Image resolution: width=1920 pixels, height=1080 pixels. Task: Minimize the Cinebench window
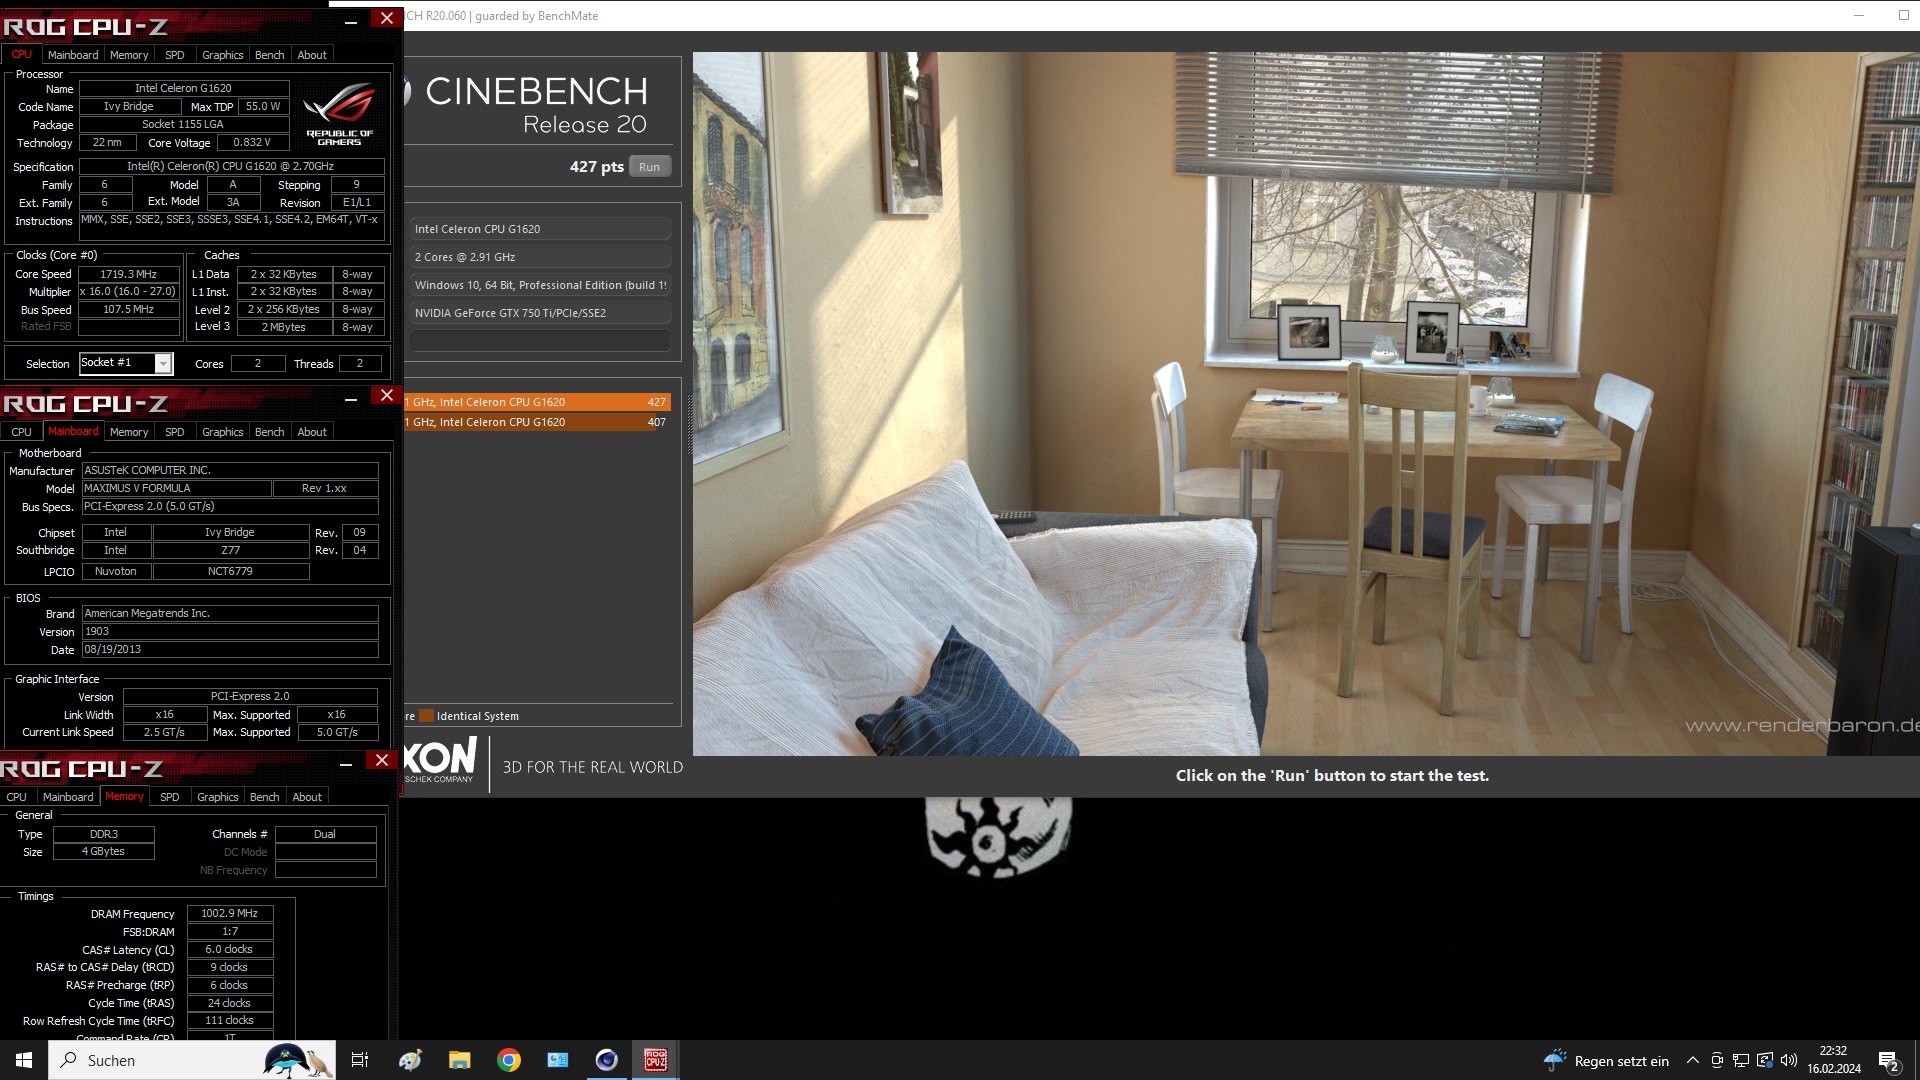tap(1859, 15)
